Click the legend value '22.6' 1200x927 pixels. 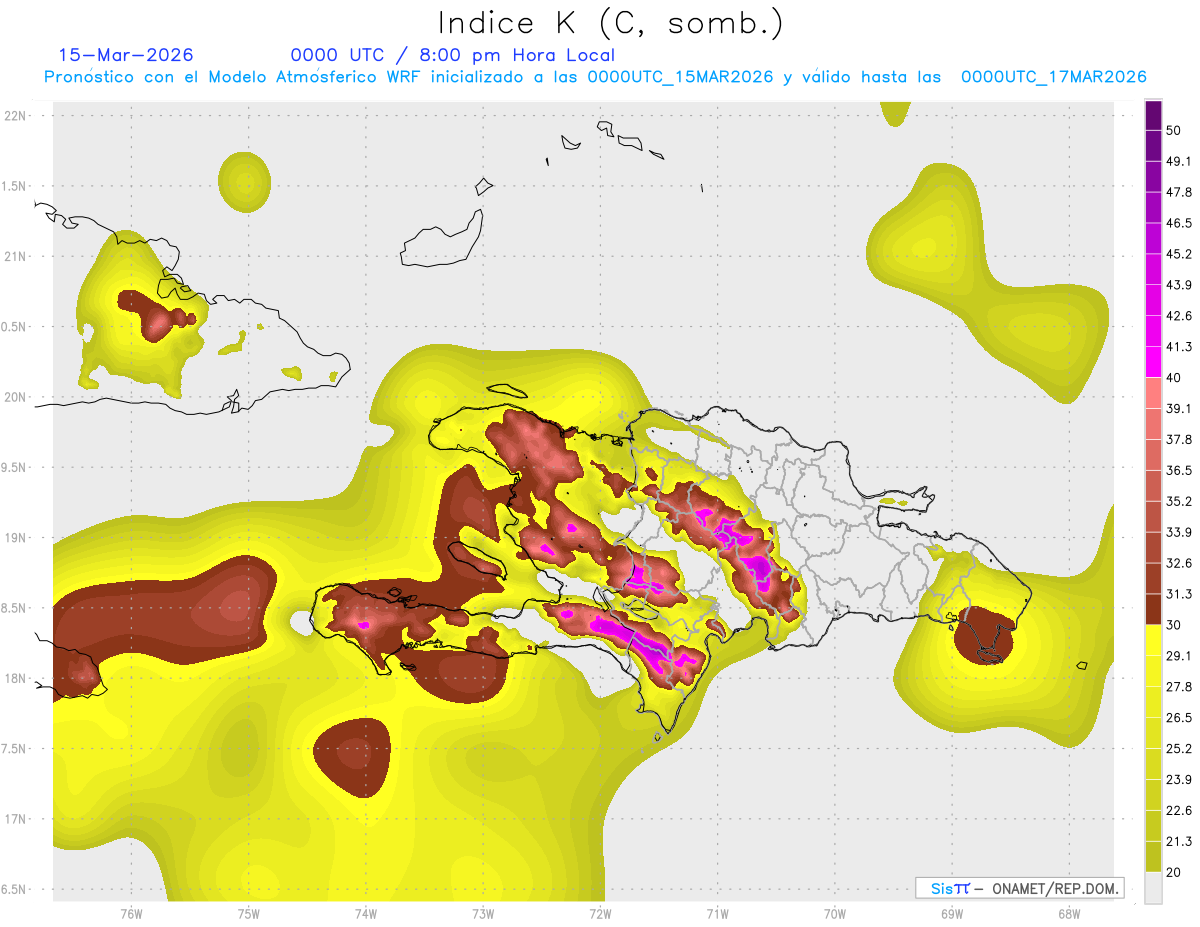point(1179,810)
